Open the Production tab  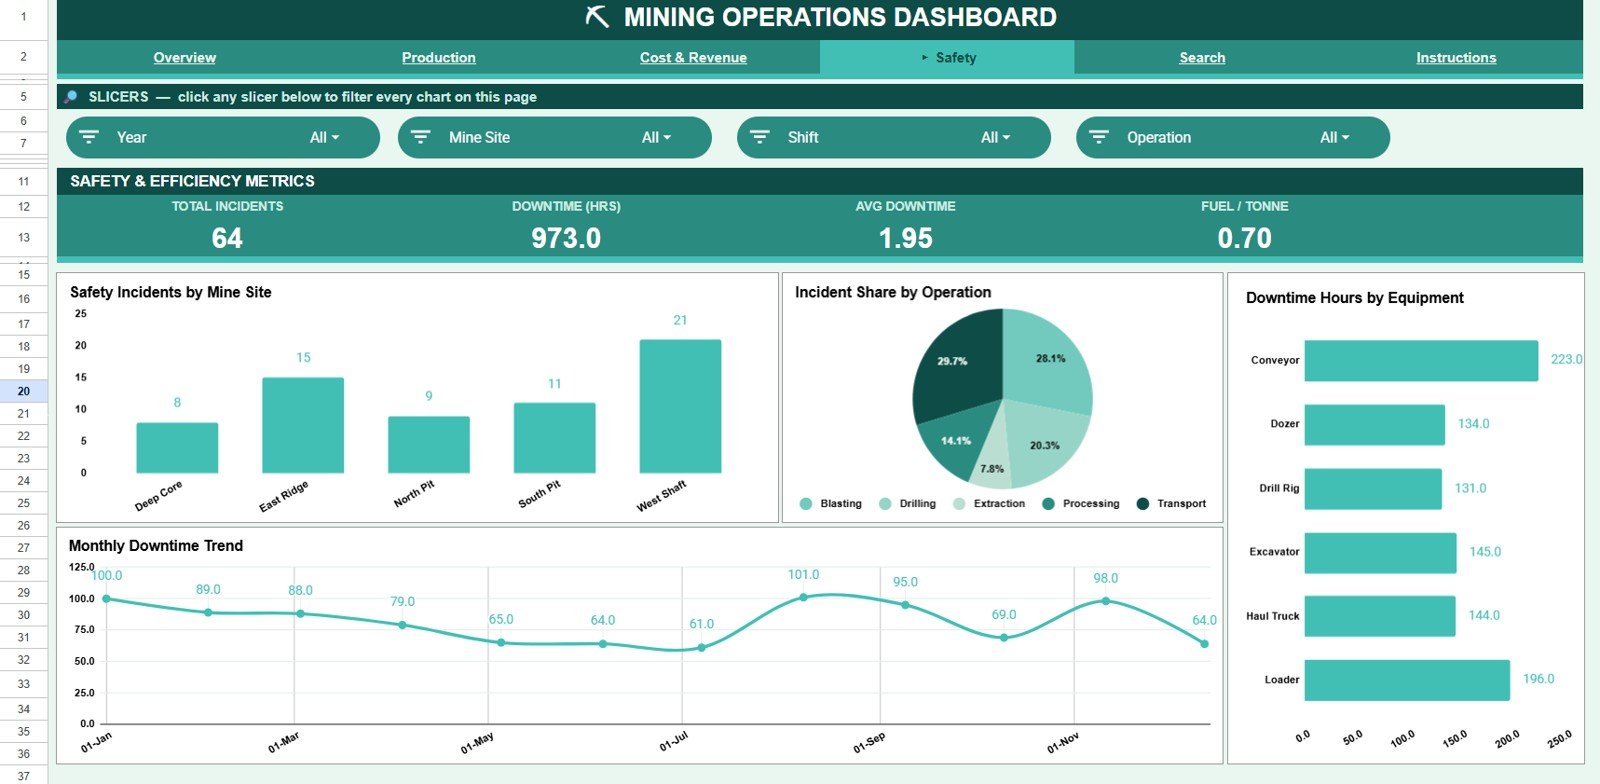tap(439, 58)
